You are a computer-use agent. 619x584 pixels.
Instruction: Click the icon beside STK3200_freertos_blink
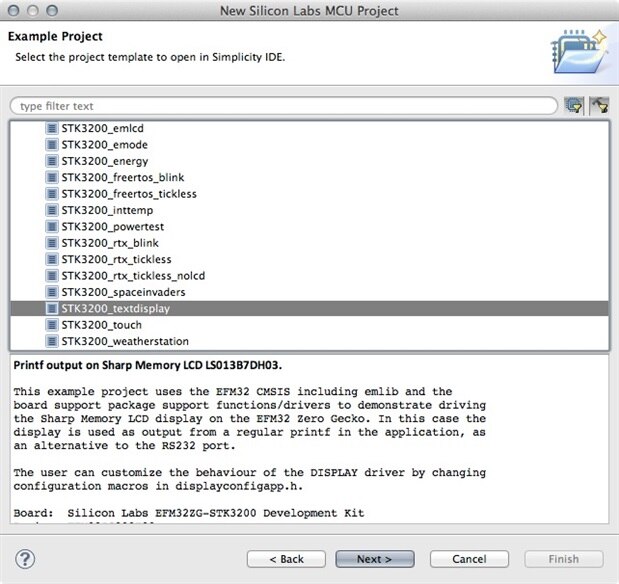click(x=51, y=178)
